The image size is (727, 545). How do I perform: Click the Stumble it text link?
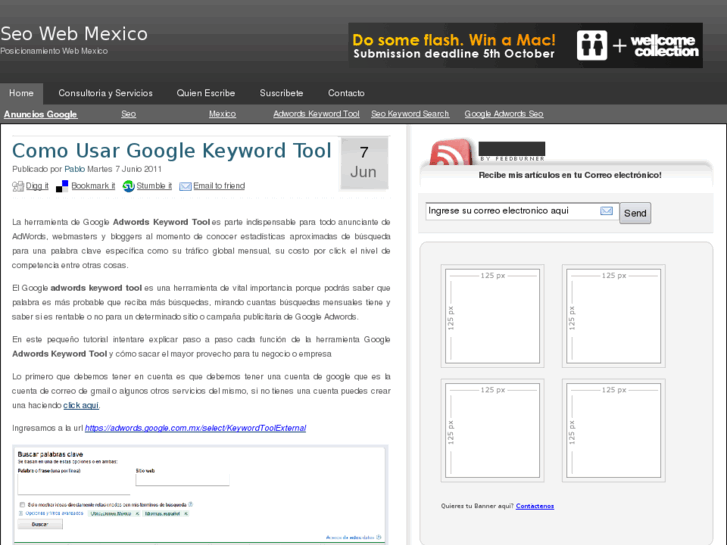click(154, 186)
